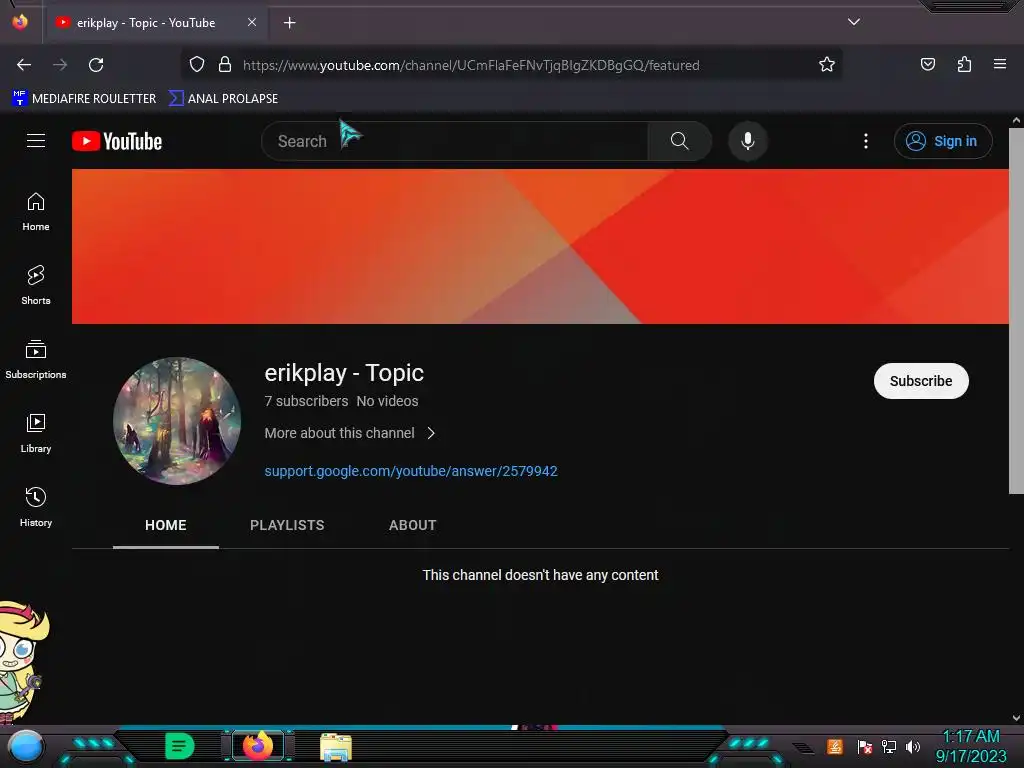The height and width of the screenshot is (768, 1024).
Task: Click the search magnifier button
Action: pos(679,141)
